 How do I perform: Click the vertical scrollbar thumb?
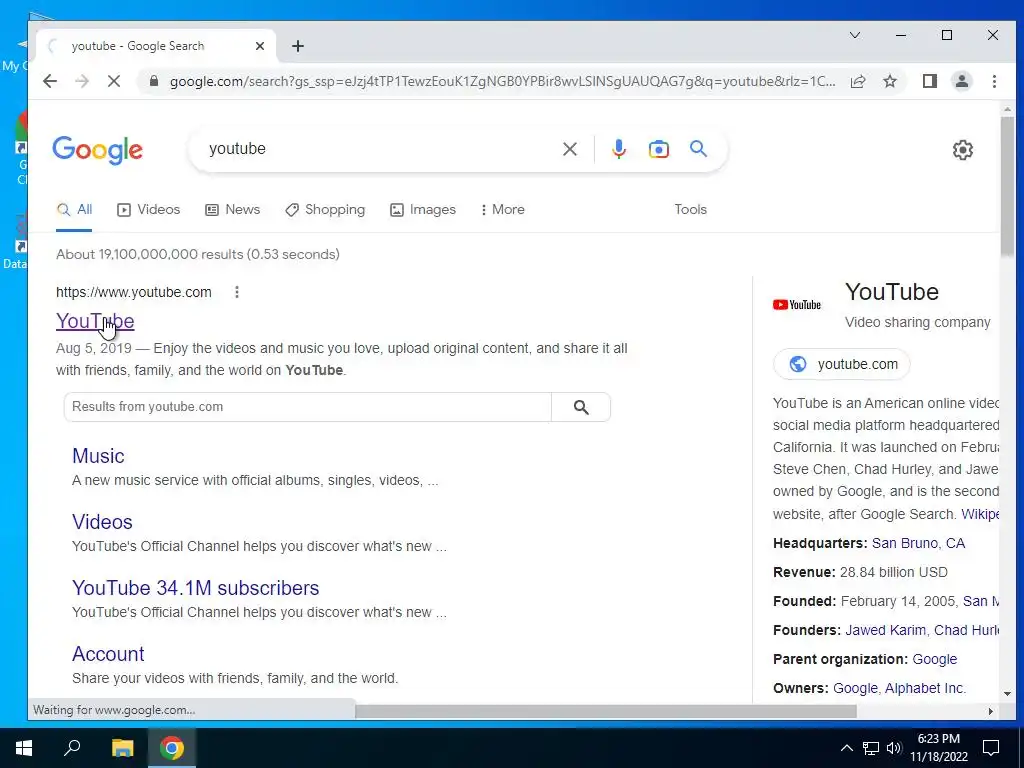(1006, 186)
